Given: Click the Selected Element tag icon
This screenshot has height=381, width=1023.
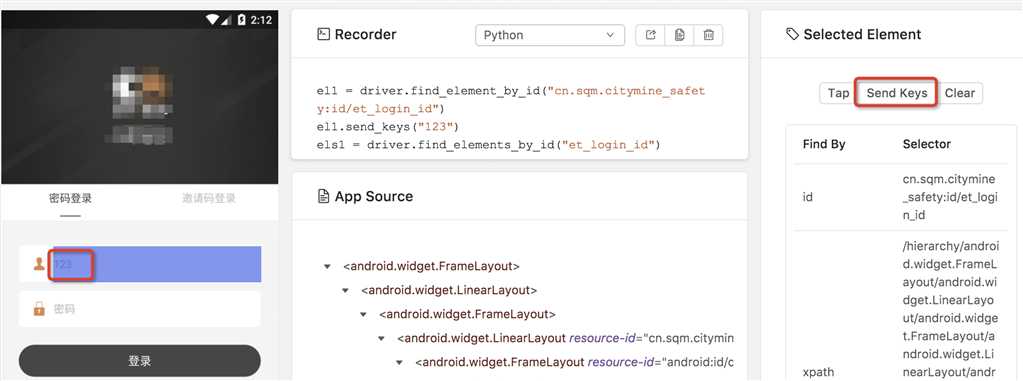Looking at the screenshot, I should click(x=792, y=35).
